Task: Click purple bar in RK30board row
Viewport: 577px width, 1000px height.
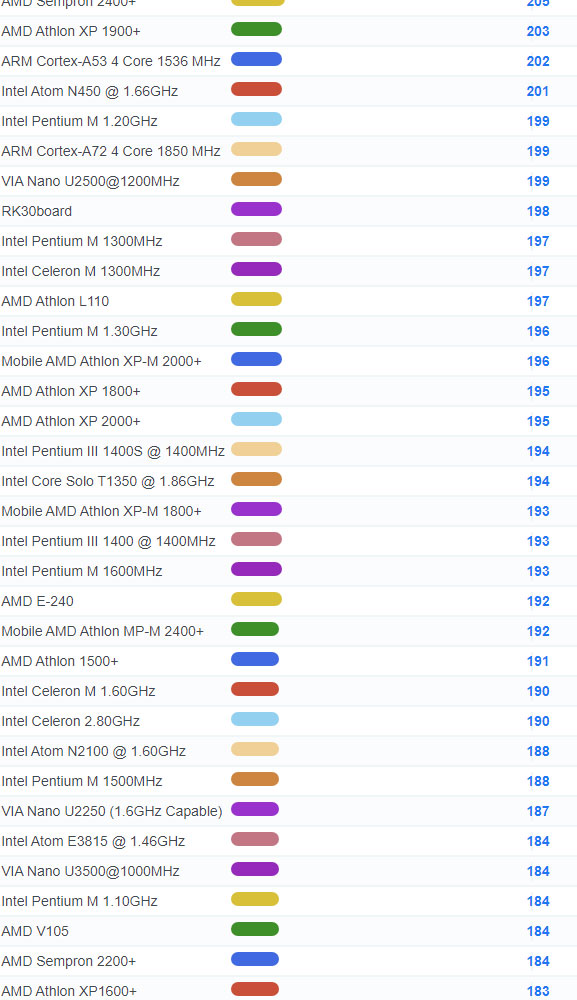Action: tap(256, 209)
